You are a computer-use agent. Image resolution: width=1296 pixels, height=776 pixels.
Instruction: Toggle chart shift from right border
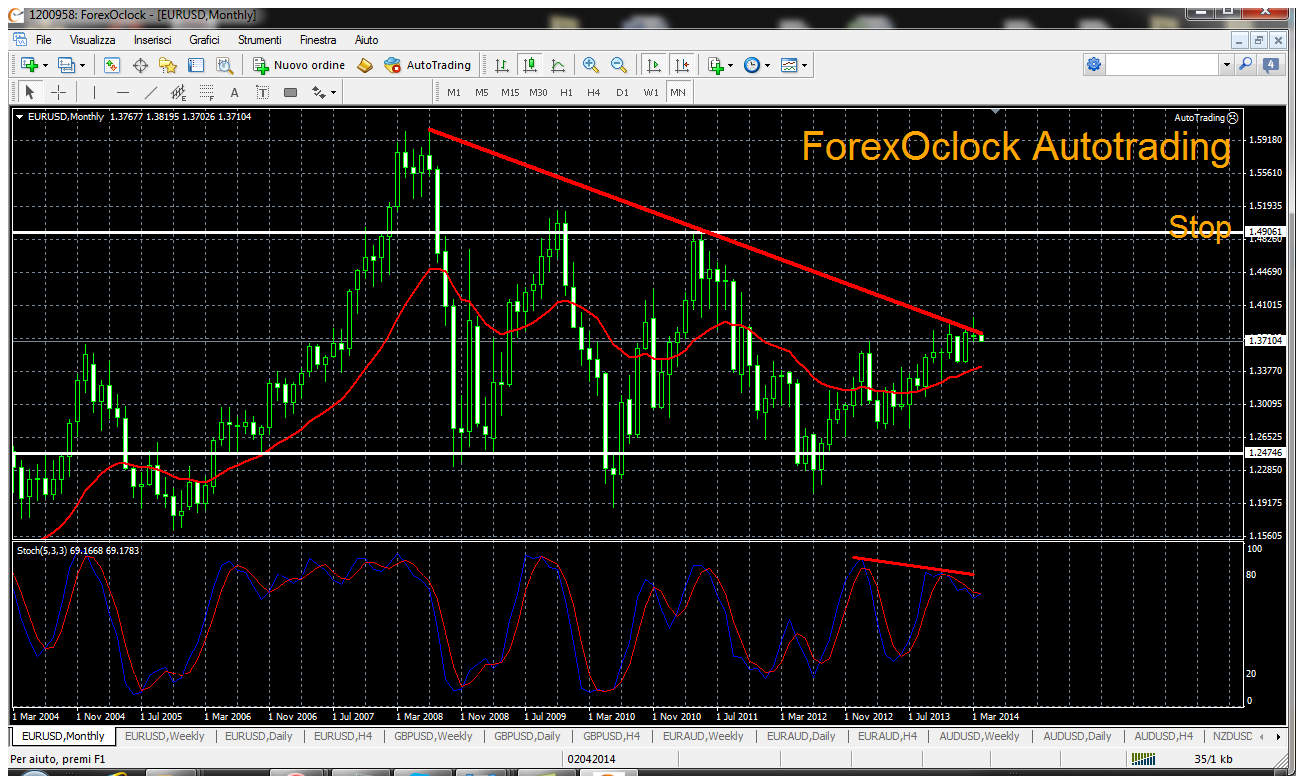point(682,65)
